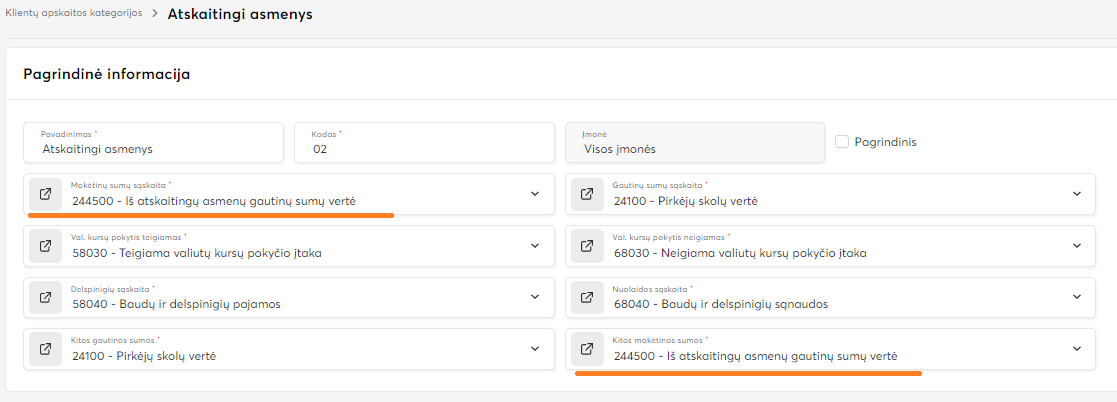1117x402 pixels.
Task: Open the Delspinigių sąskaita dropdown list
Action: [x=535, y=297]
